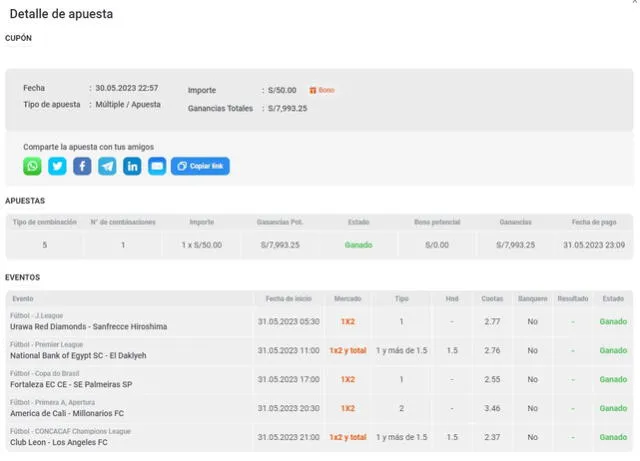Share the bet on Facebook
Screen dimensions: 640x461
point(82,166)
